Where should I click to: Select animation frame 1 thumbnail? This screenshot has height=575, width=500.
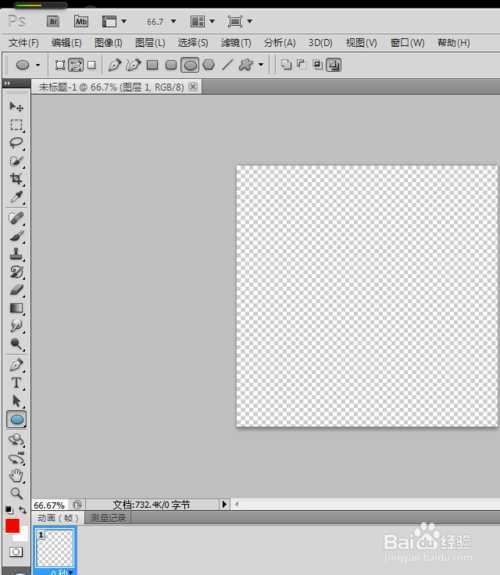55,548
